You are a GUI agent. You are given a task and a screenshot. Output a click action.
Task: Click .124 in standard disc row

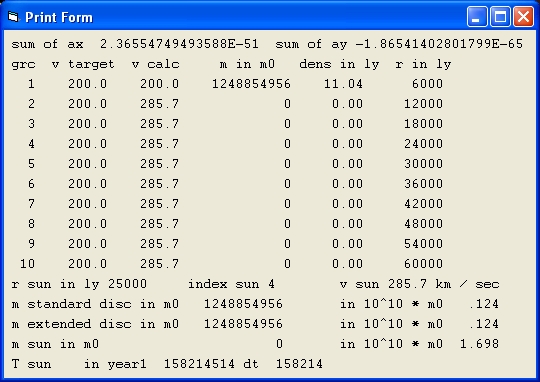coord(484,304)
